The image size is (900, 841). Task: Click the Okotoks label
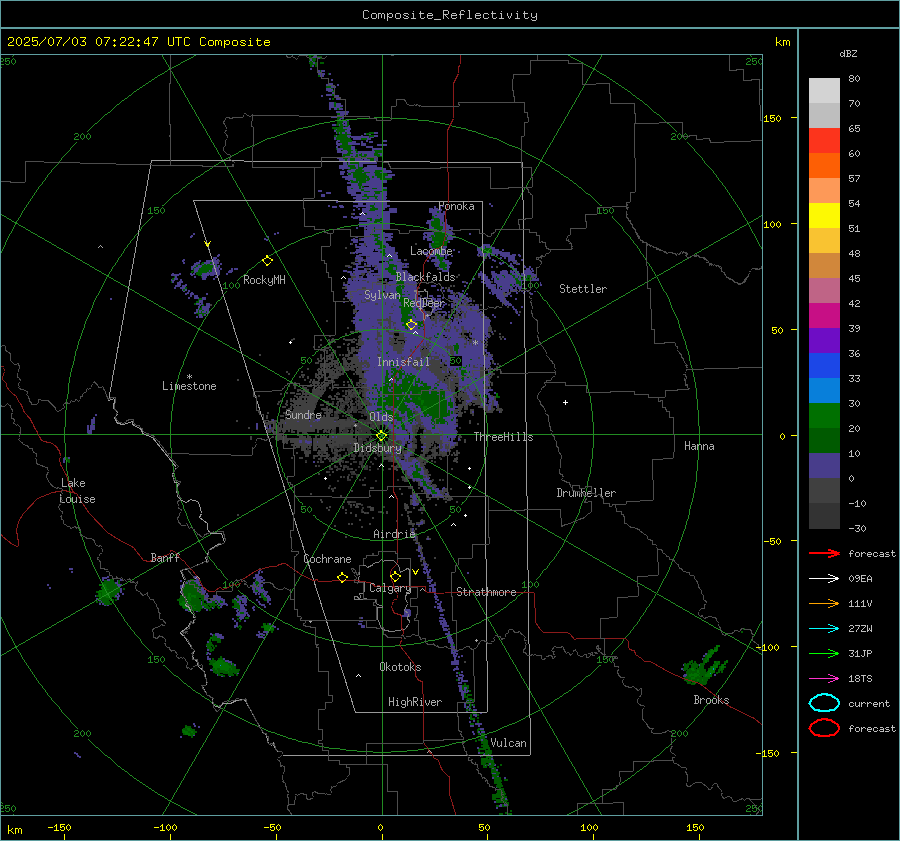click(400, 667)
